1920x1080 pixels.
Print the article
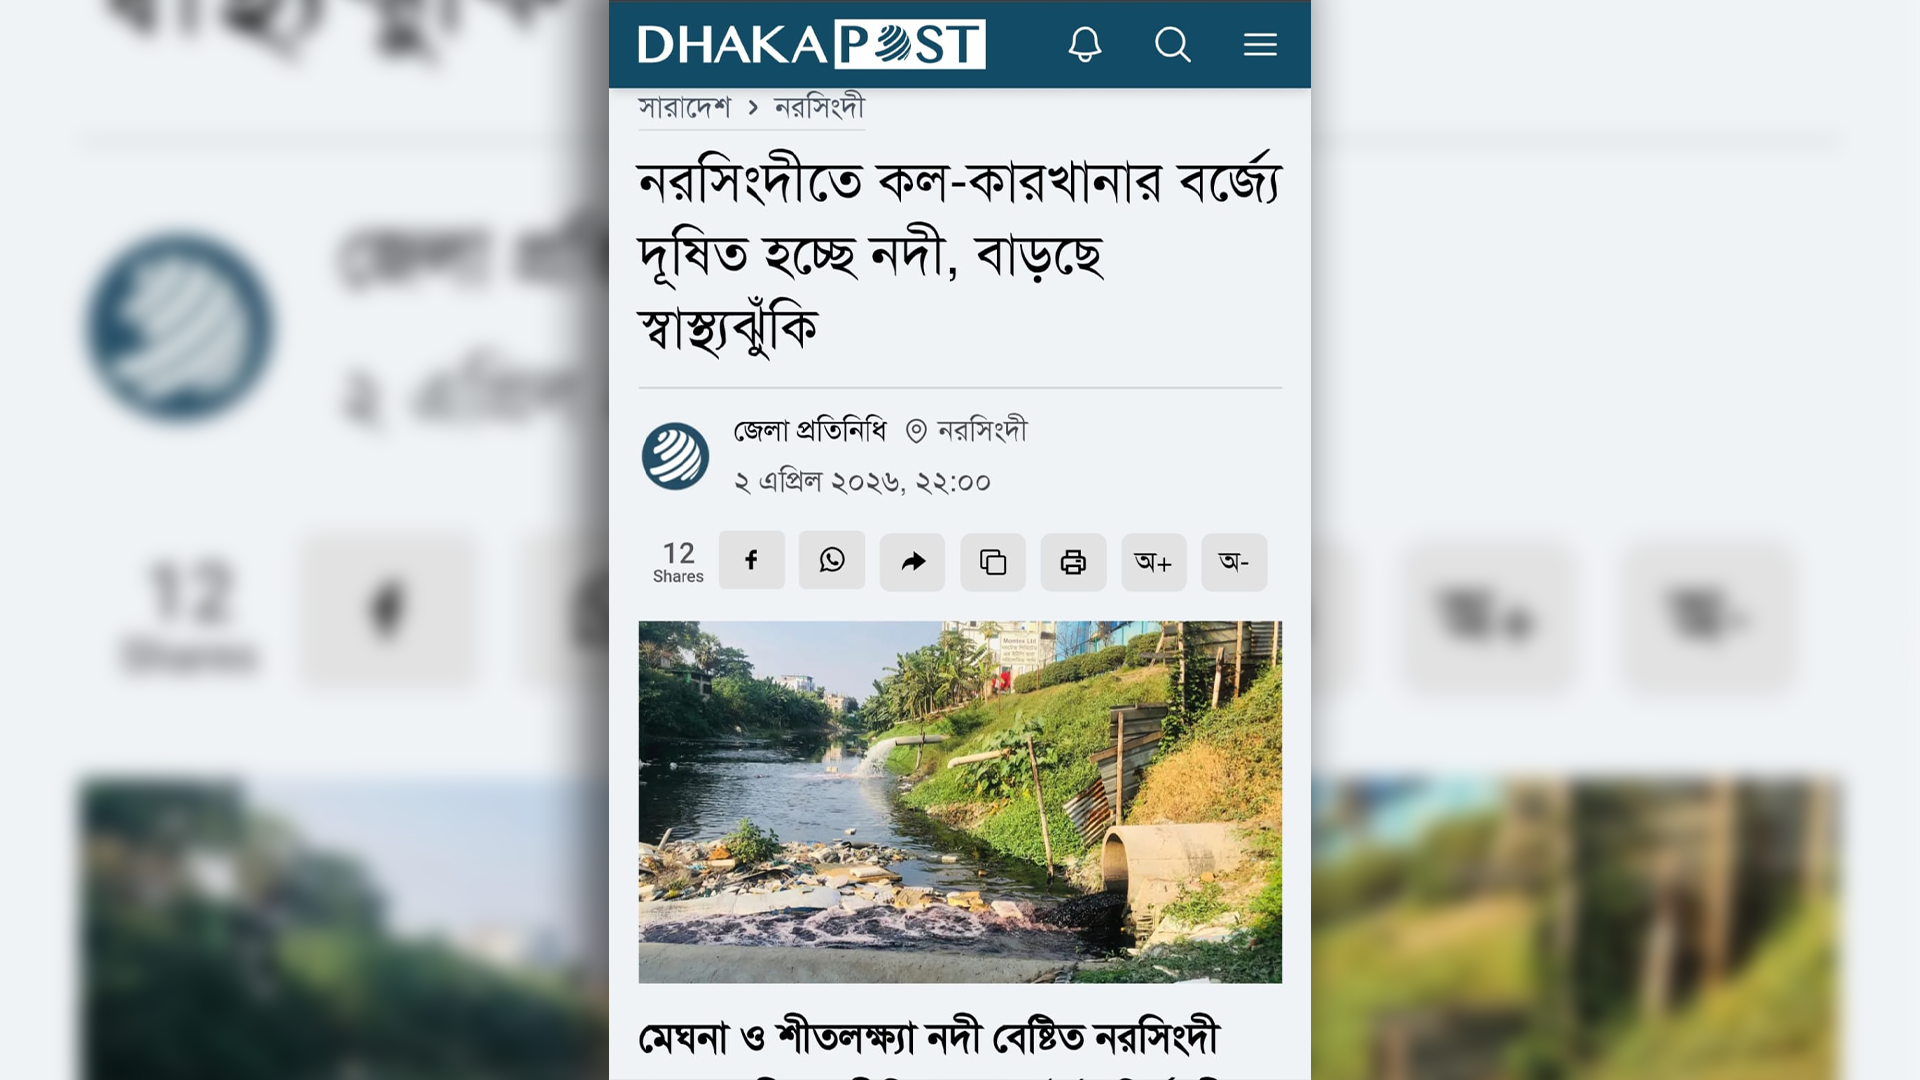click(x=1073, y=562)
